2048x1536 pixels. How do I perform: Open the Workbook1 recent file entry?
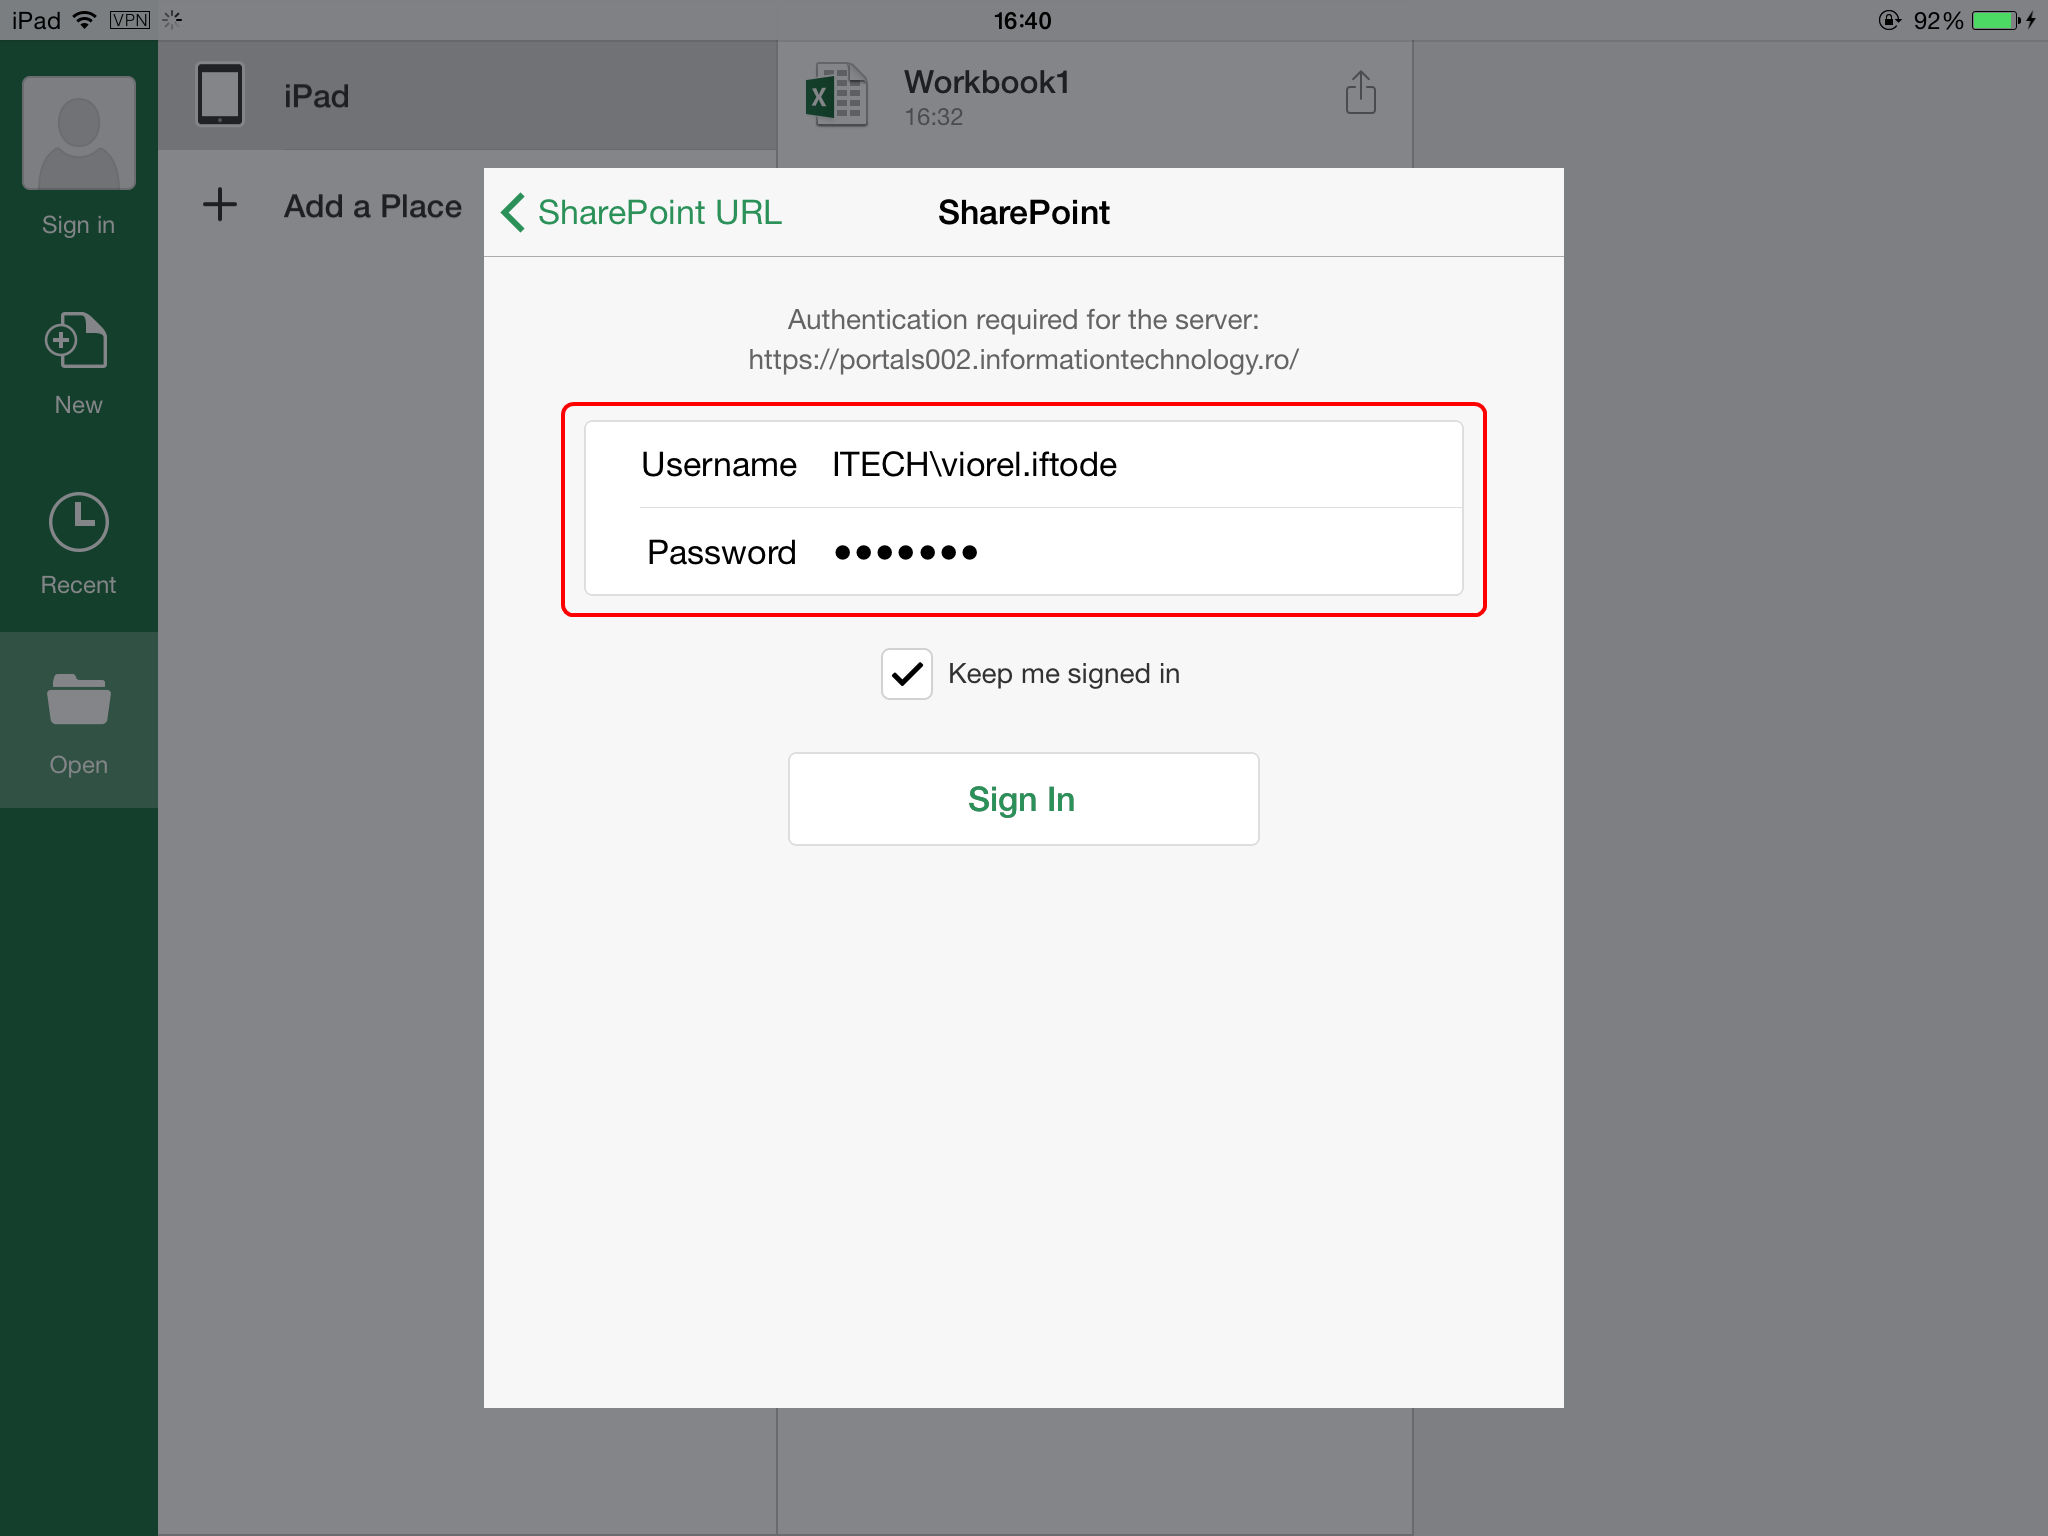(1095, 97)
